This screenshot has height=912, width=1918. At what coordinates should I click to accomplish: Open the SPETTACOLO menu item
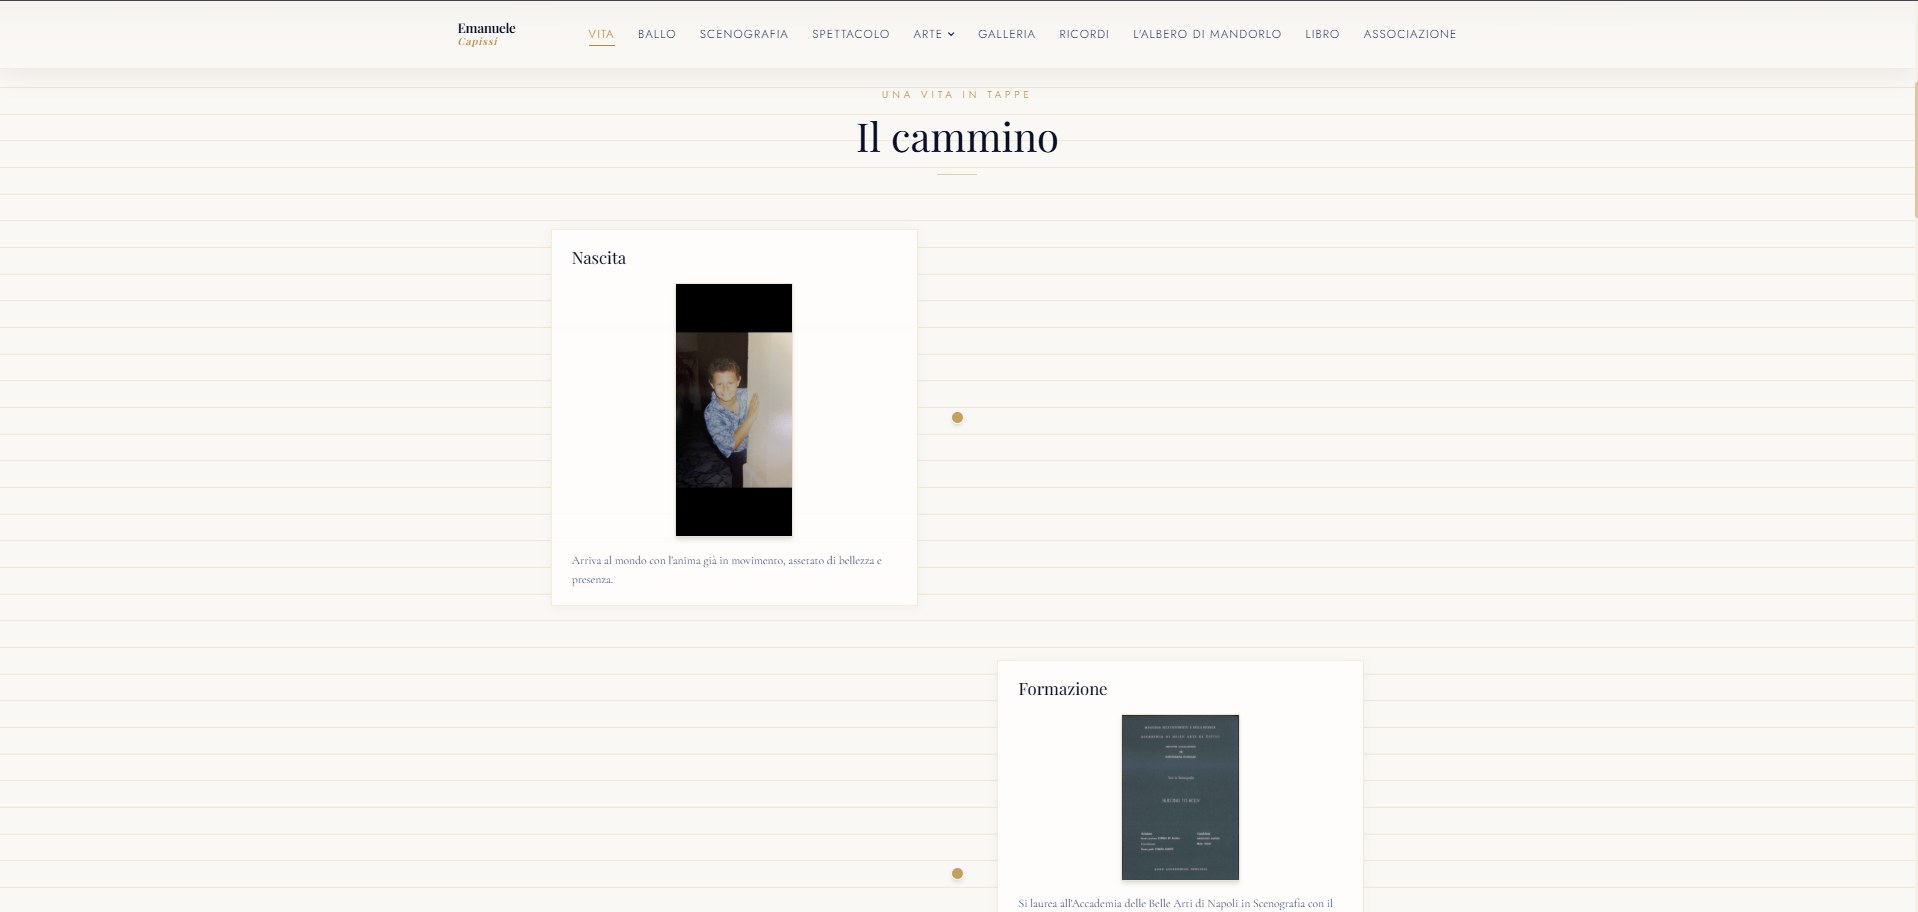851,34
